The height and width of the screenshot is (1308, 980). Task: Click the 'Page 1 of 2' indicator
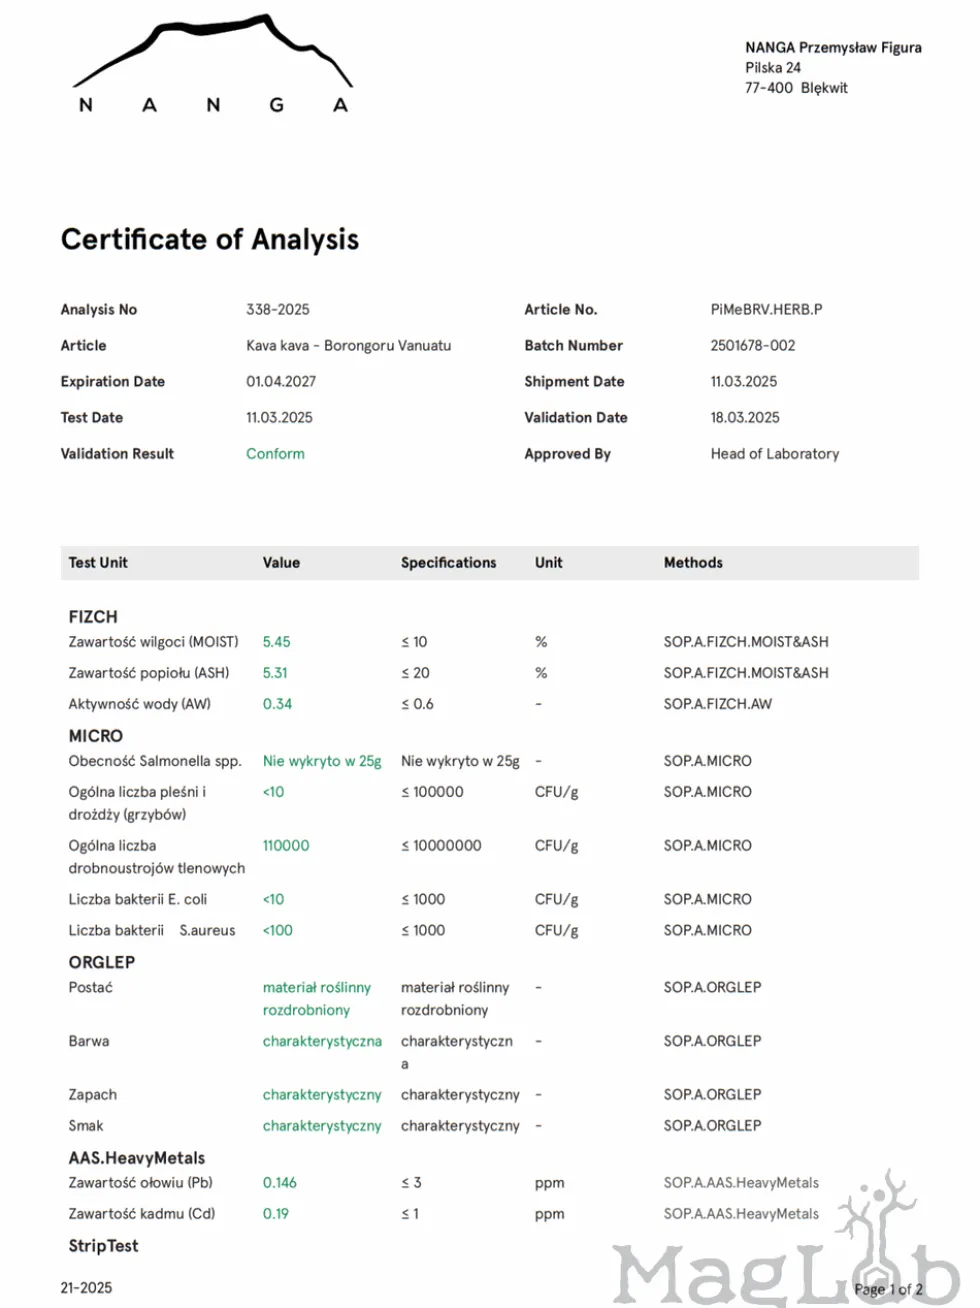click(x=888, y=1290)
